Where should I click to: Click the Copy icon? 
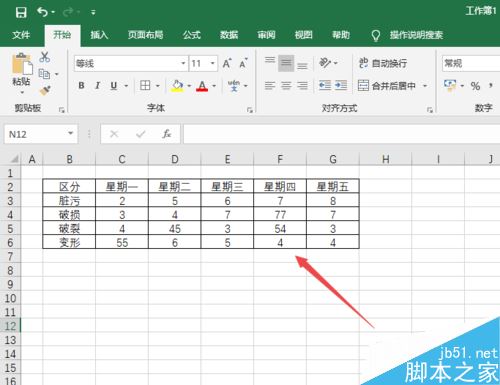[44, 74]
